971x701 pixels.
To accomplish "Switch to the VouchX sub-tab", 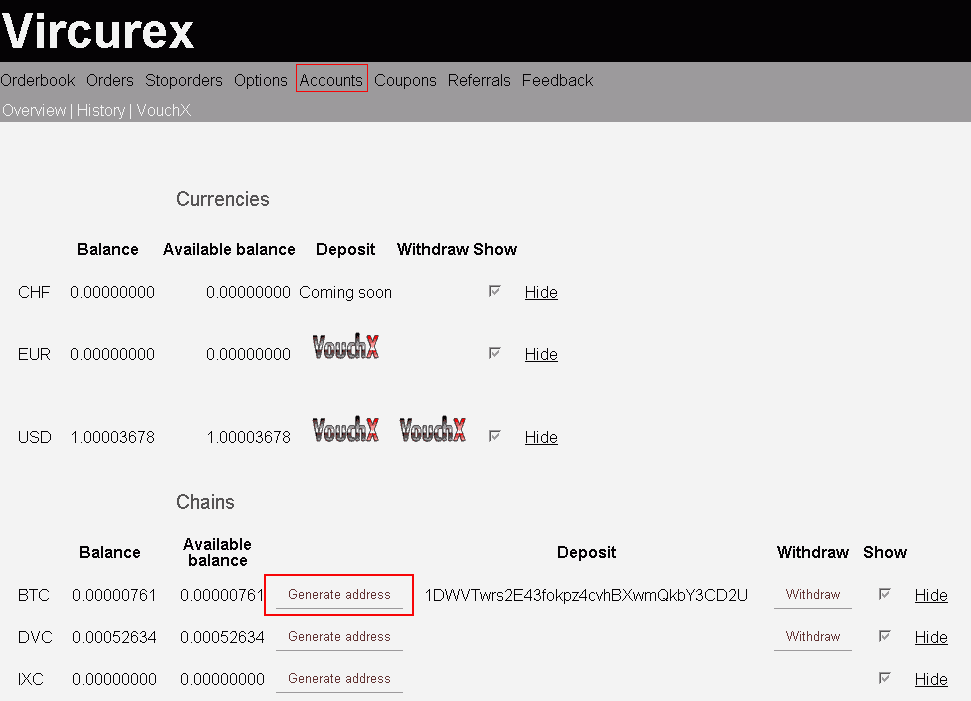I will coord(163,110).
